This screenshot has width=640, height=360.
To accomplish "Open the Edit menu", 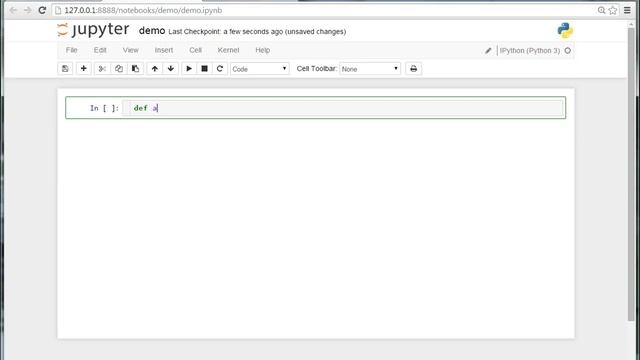I will (x=100, y=50).
